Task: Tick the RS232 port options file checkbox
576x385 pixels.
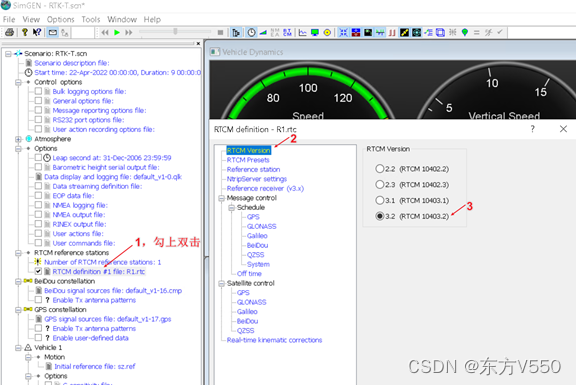Action: tap(38, 120)
